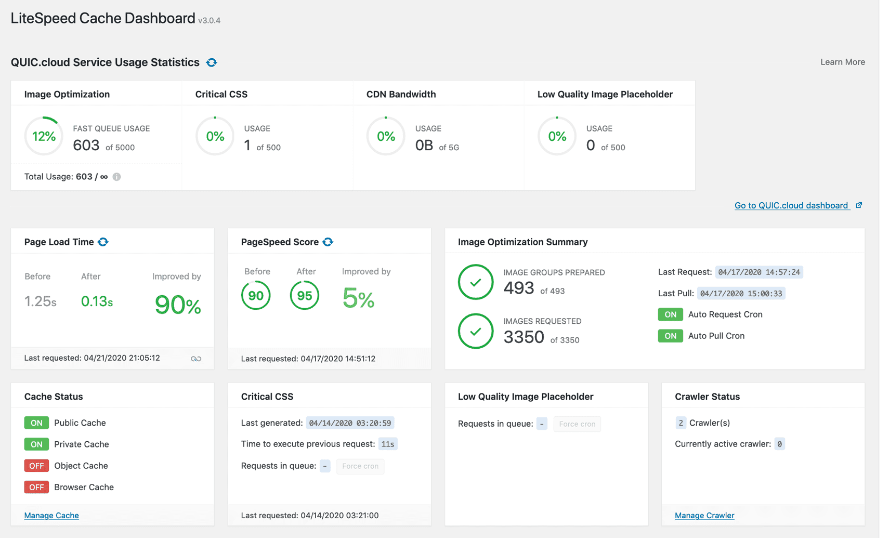Refresh QUIC.cloud Service Usage Statistics

211,62
